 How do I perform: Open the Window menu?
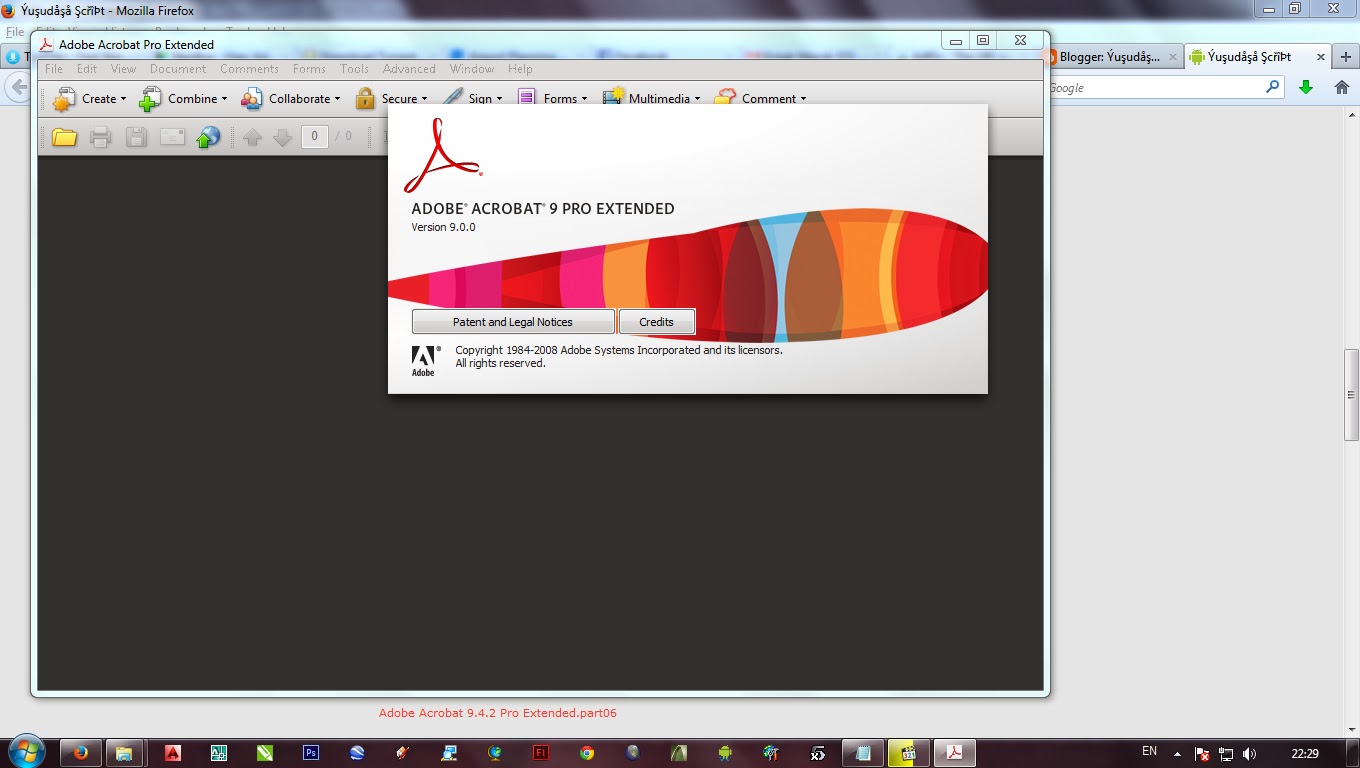point(472,69)
